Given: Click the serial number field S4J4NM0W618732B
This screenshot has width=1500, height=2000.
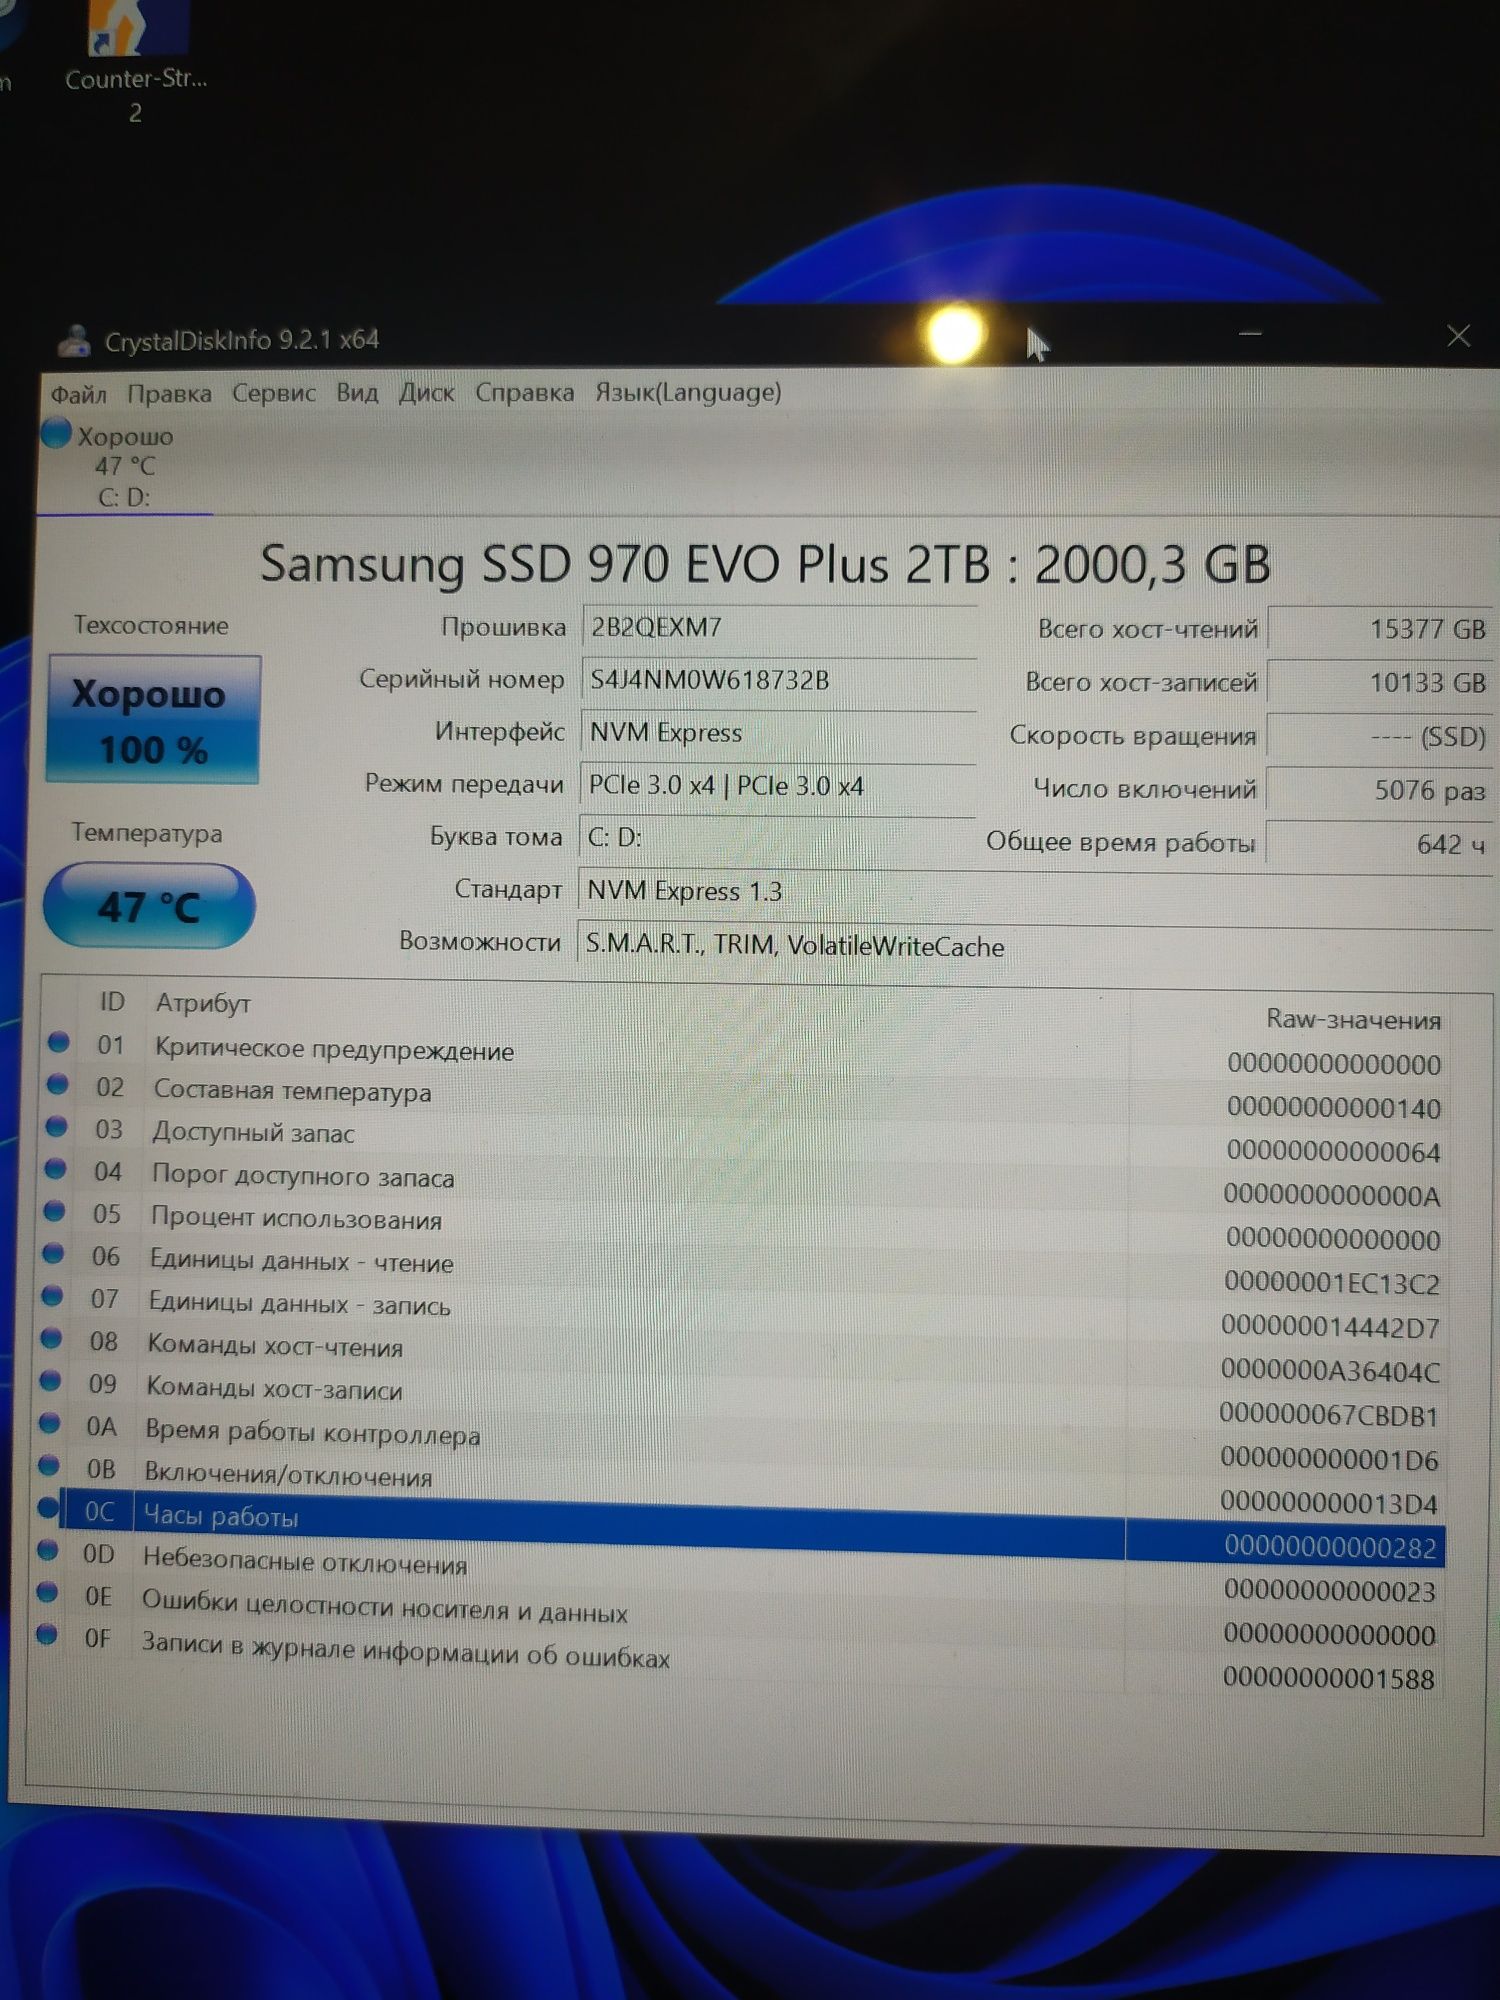Looking at the screenshot, I should click(779, 680).
